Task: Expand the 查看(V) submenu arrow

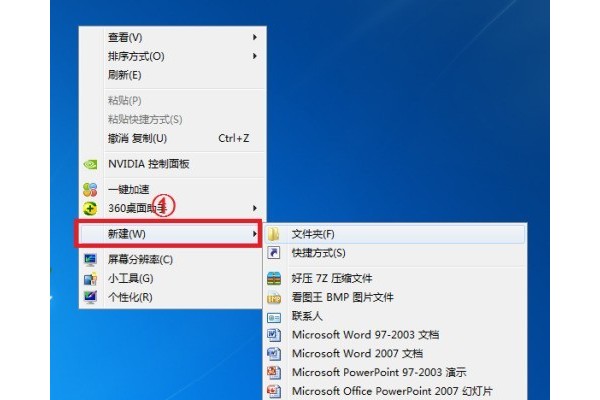Action: [x=254, y=37]
